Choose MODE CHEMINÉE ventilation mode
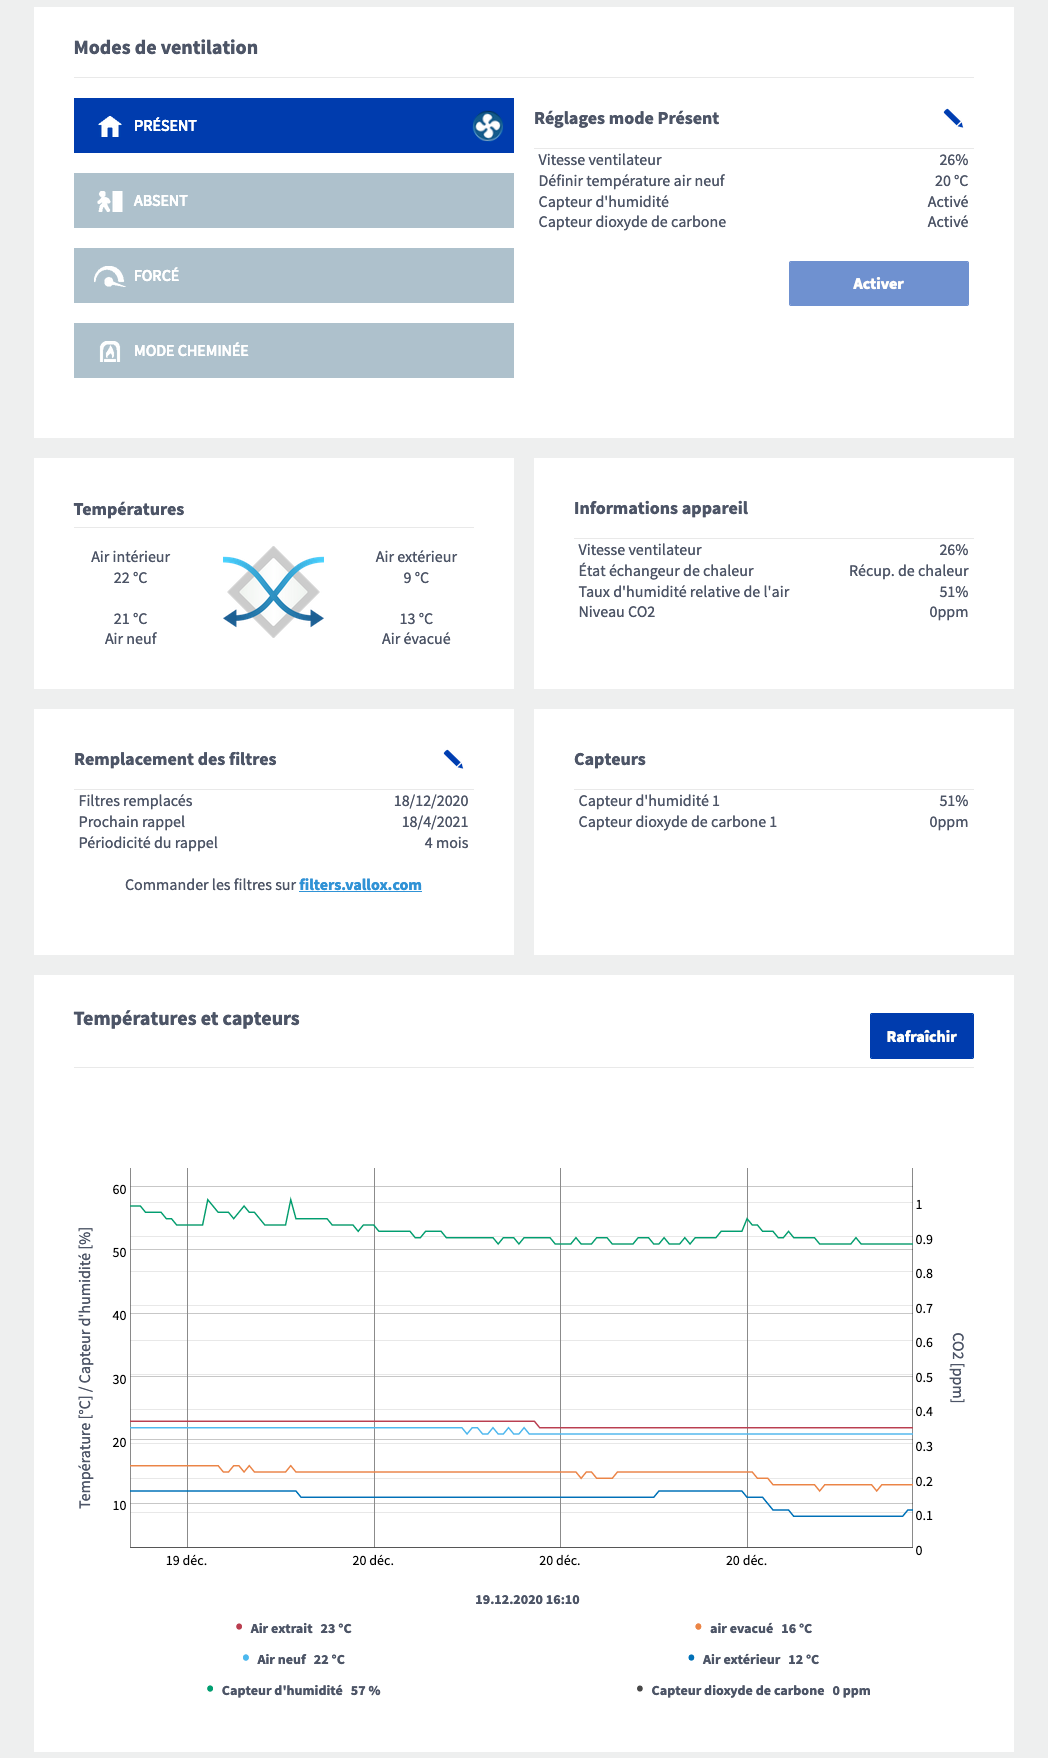Screen dimensions: 1048x1758 tap(293, 351)
